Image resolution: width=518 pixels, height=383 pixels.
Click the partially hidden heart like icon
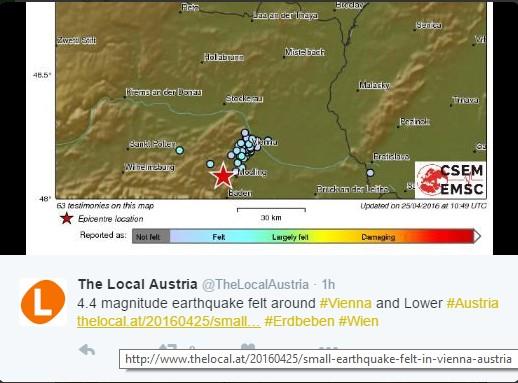pos(248,347)
